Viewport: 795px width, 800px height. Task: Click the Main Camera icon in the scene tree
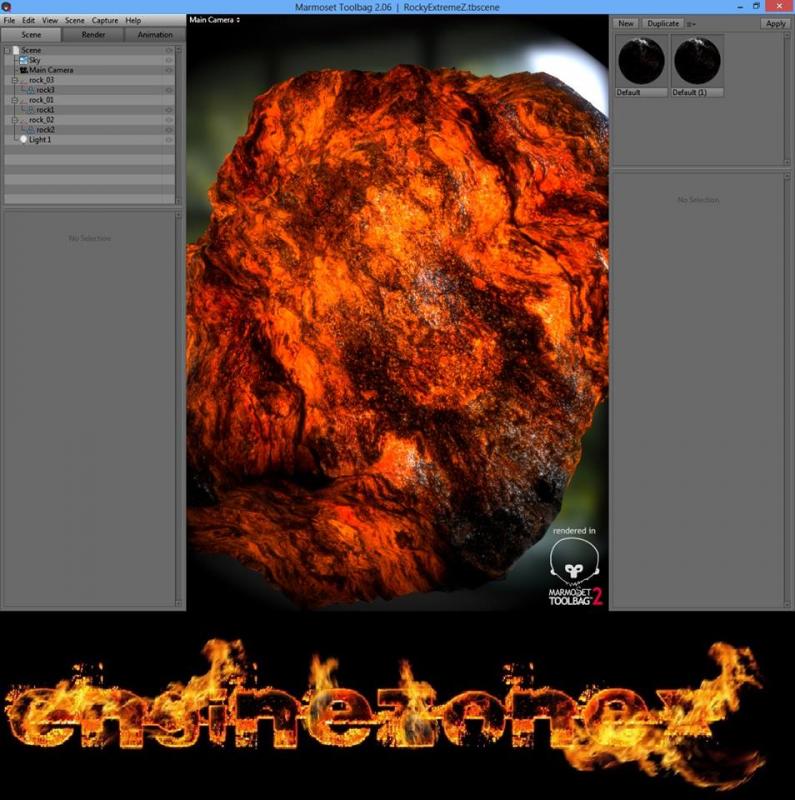tap(23, 70)
